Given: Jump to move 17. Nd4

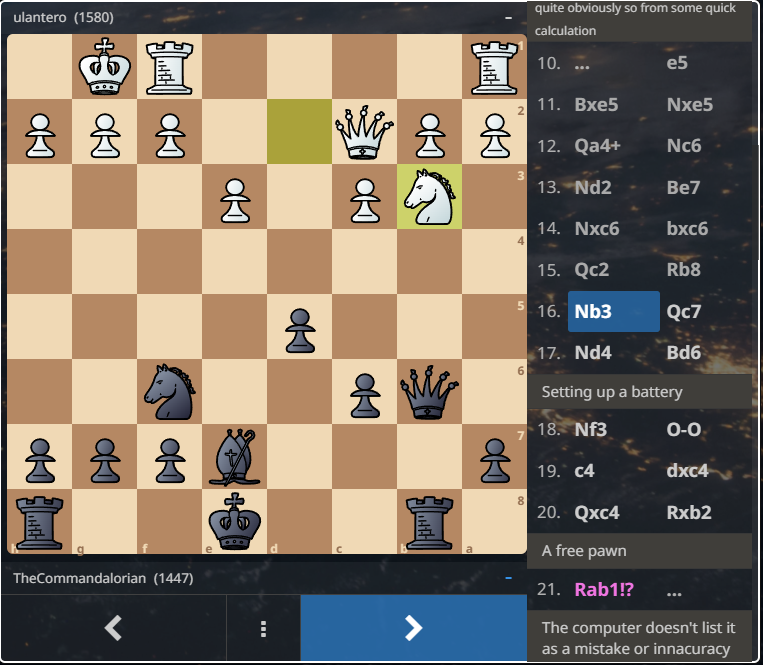Looking at the screenshot, I should click(x=593, y=353).
